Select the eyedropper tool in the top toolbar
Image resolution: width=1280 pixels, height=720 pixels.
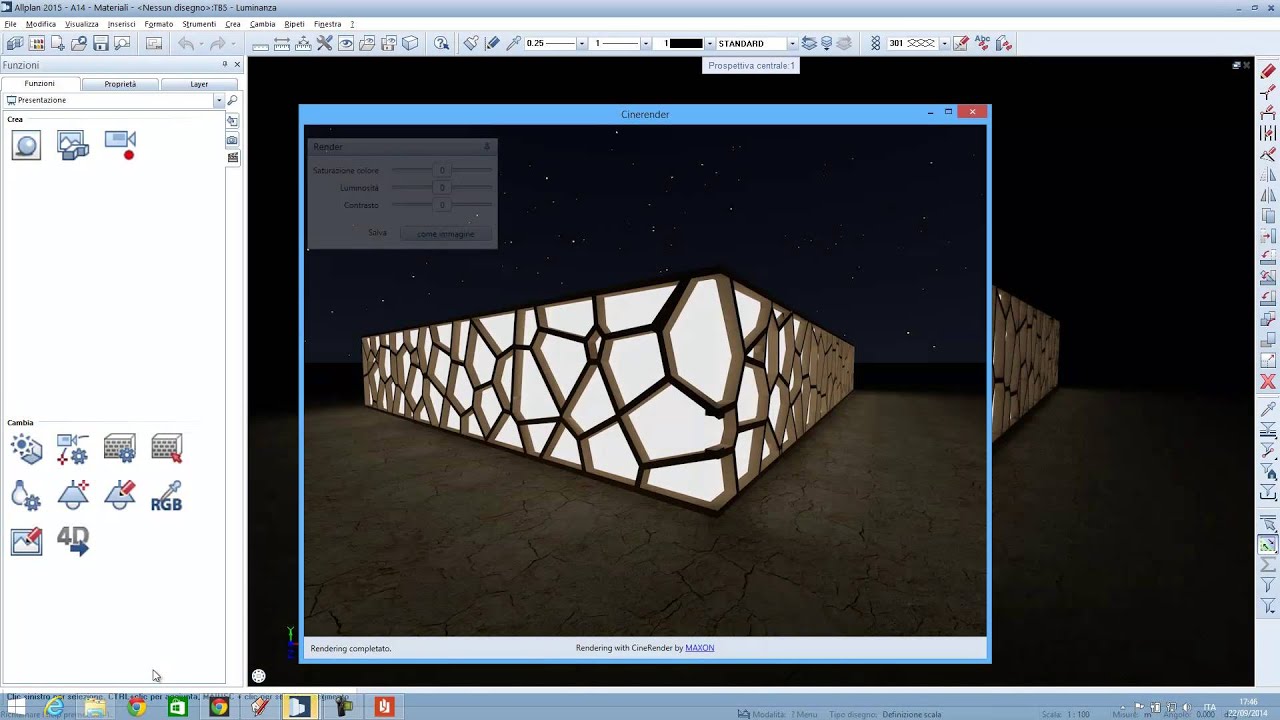coord(514,43)
